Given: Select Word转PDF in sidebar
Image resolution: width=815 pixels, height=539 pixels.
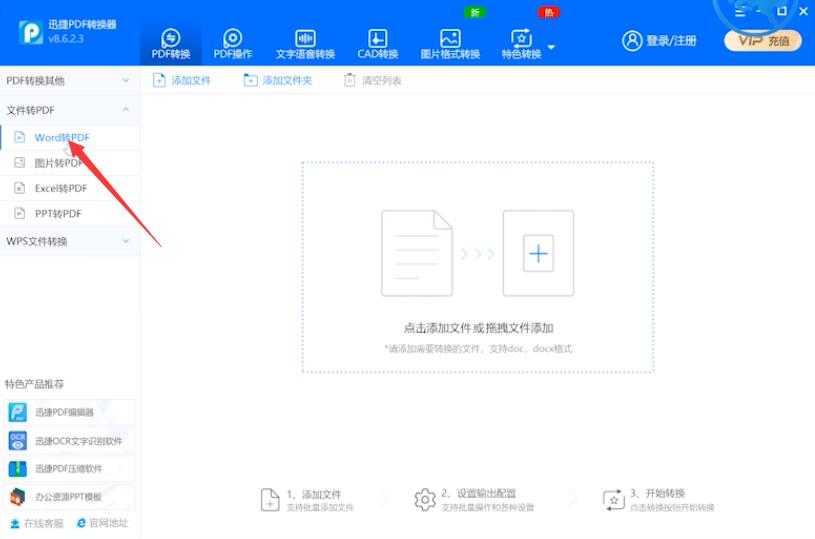Looking at the screenshot, I should 70,137.
